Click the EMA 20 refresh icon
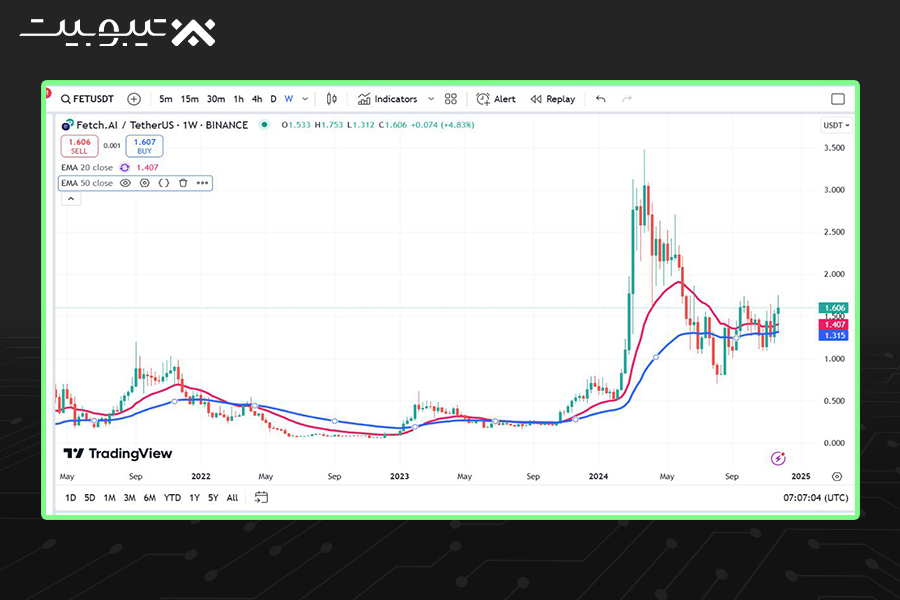 point(125,168)
